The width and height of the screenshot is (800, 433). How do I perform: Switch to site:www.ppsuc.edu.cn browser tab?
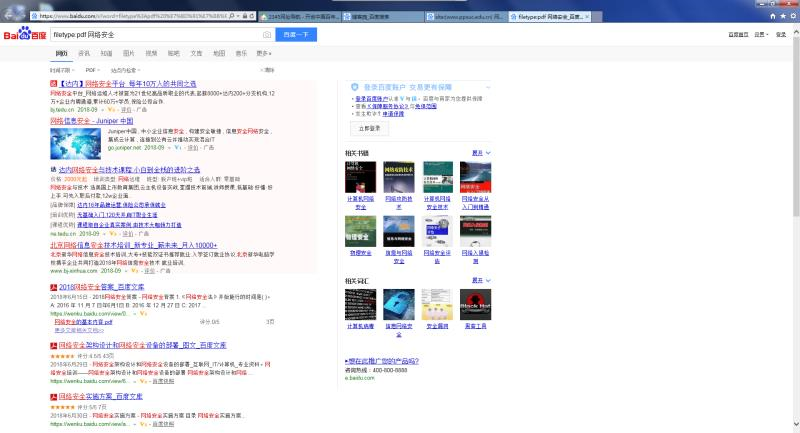tap(466, 17)
